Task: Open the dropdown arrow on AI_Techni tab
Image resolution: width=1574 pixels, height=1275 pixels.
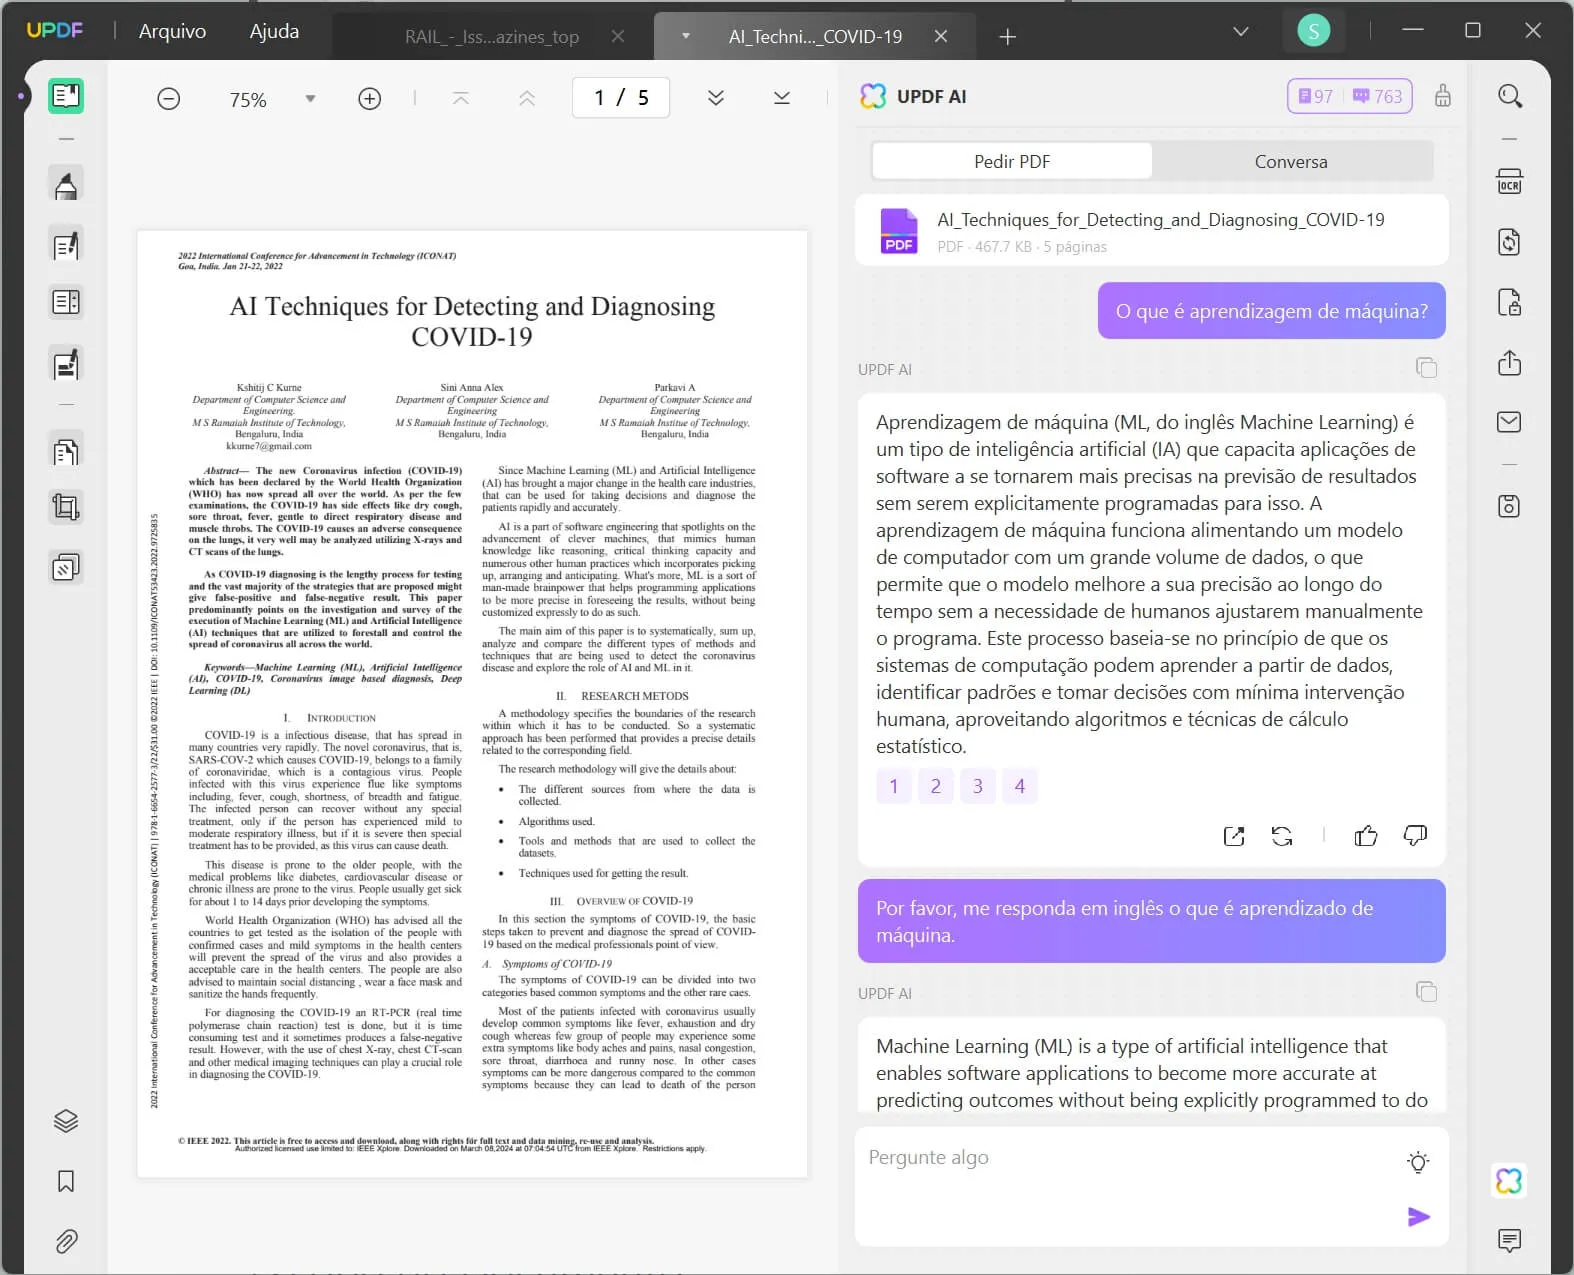Action: coord(686,36)
